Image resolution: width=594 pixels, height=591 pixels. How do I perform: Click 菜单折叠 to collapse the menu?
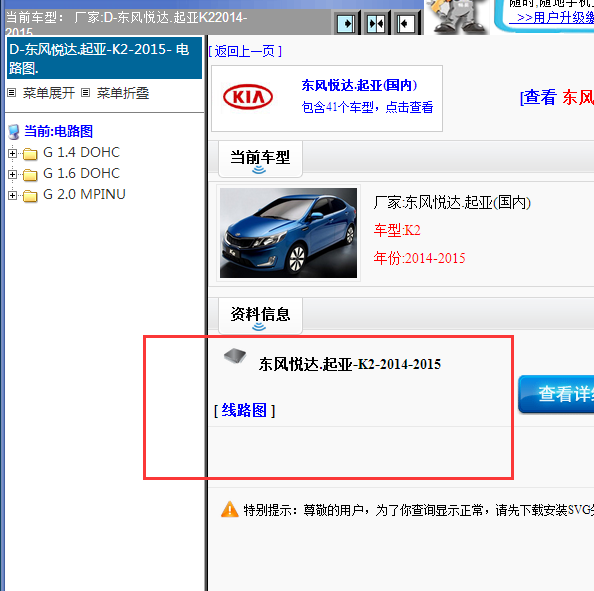pos(123,93)
